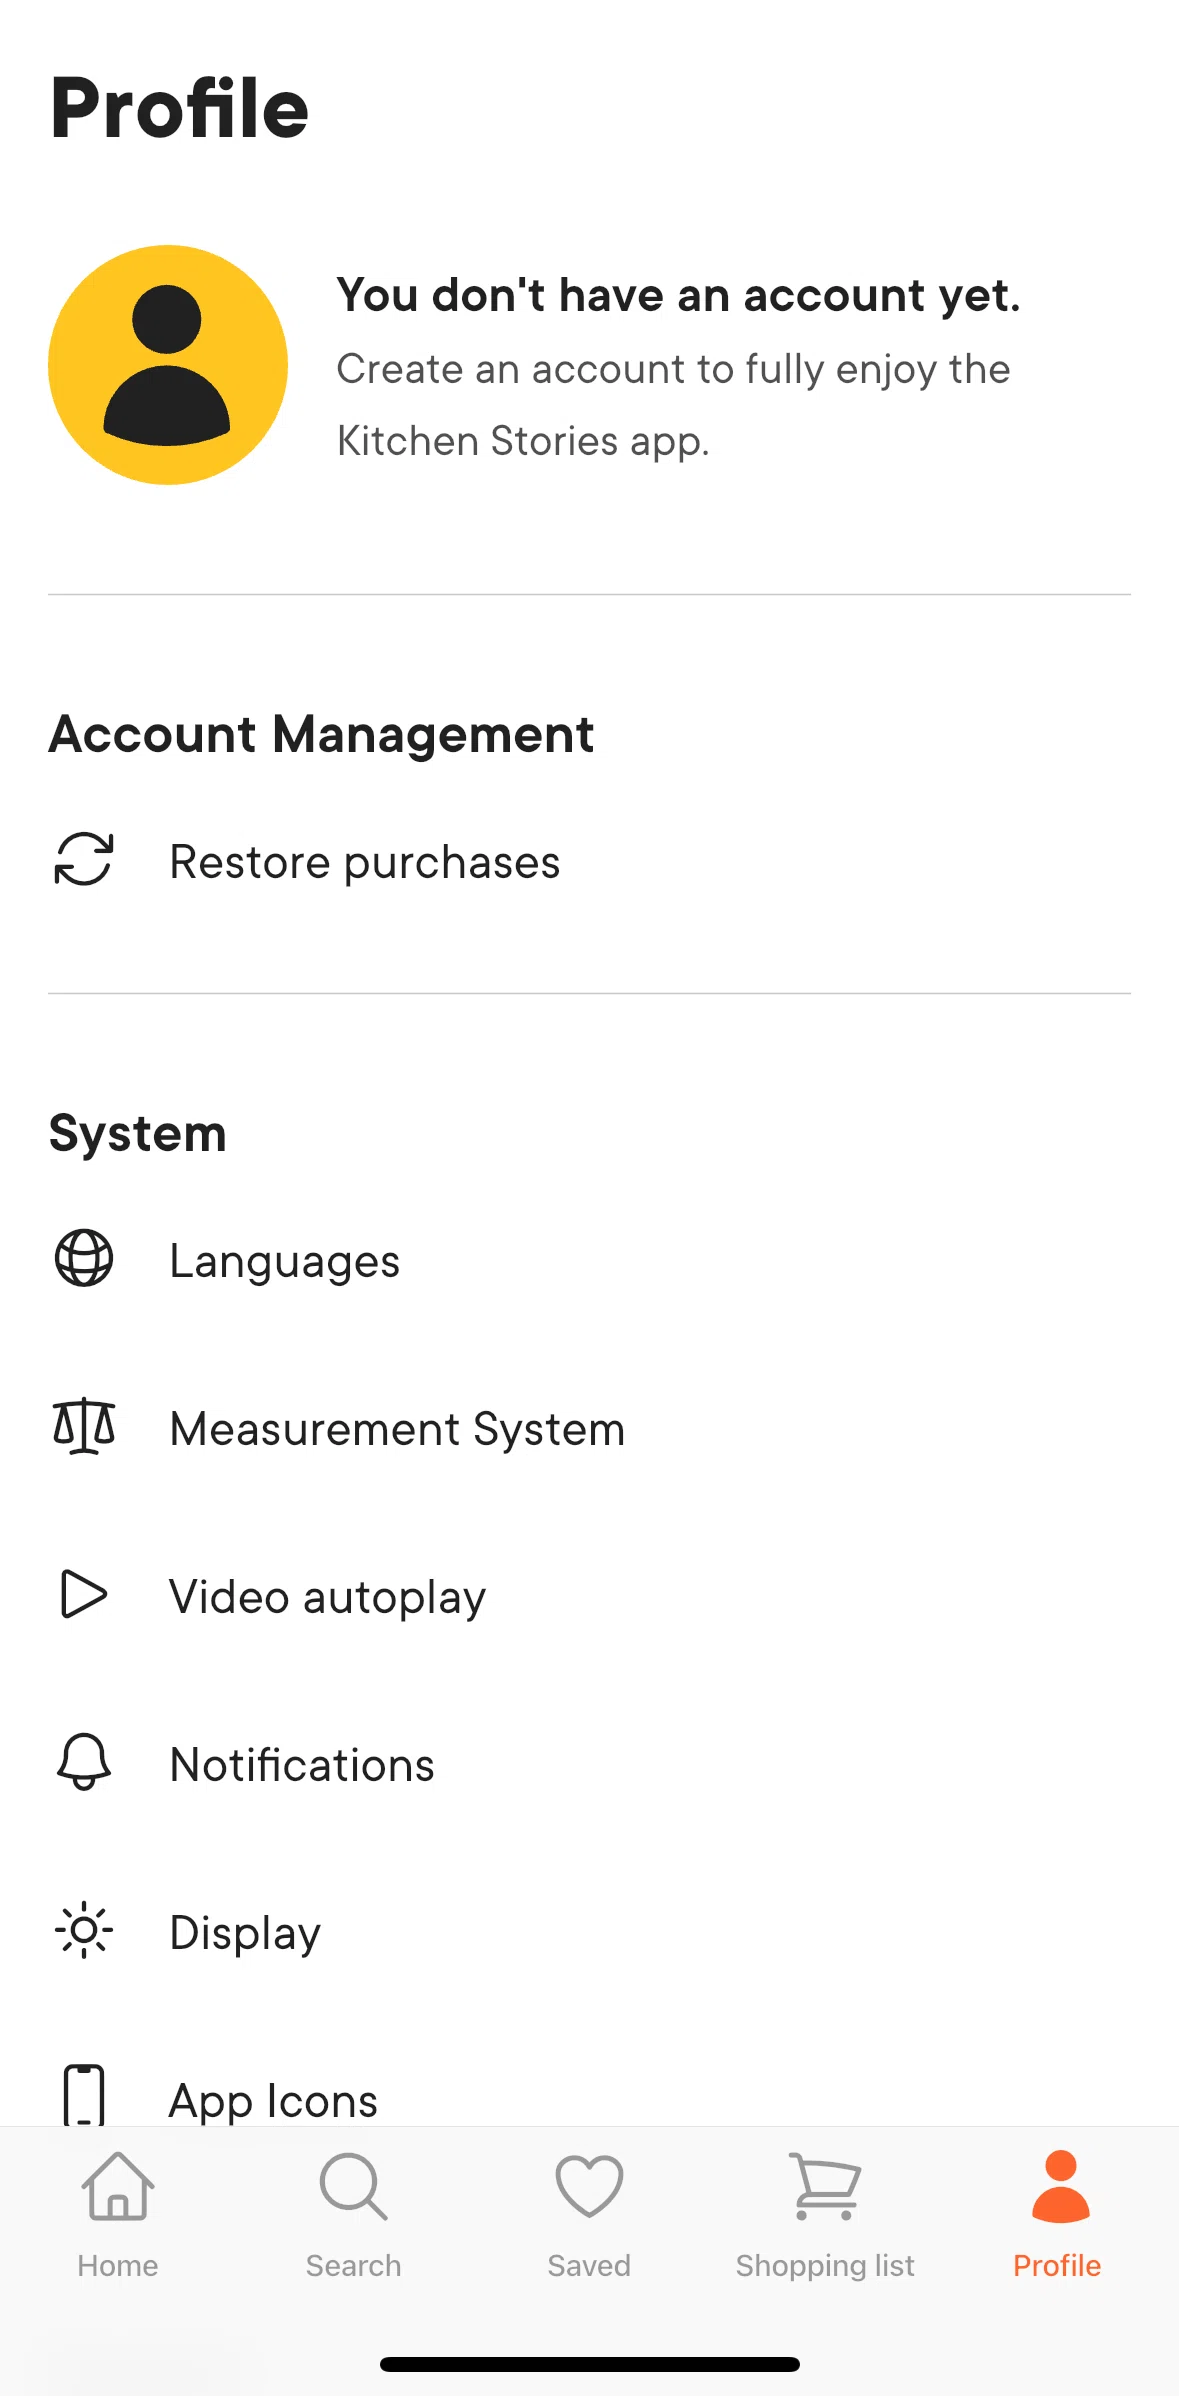
Task: Open the Languages setting
Action: (x=589, y=1260)
